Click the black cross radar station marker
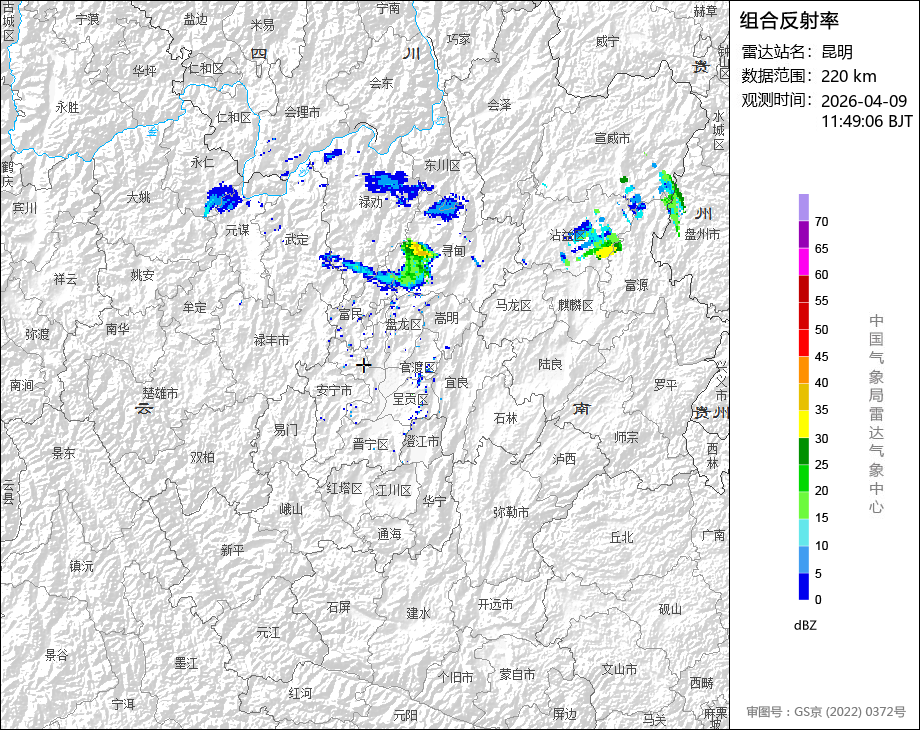The image size is (920, 730). point(364,365)
